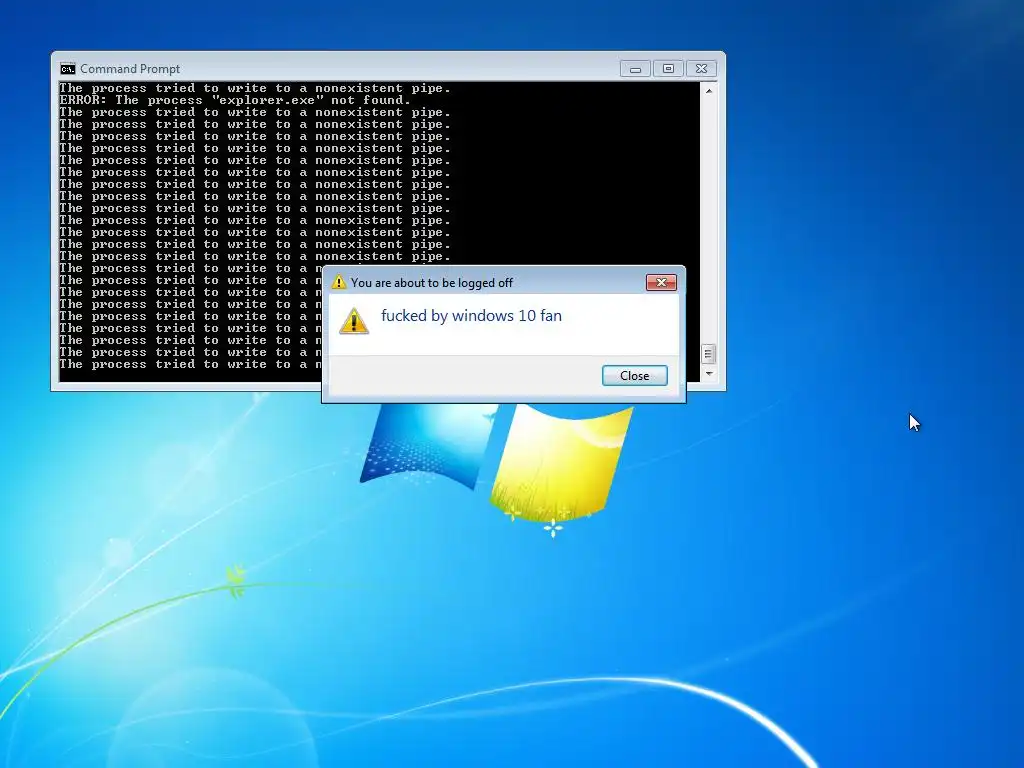This screenshot has width=1024, height=768.
Task: Click the large warning icon in the dialog
Action: [354, 321]
